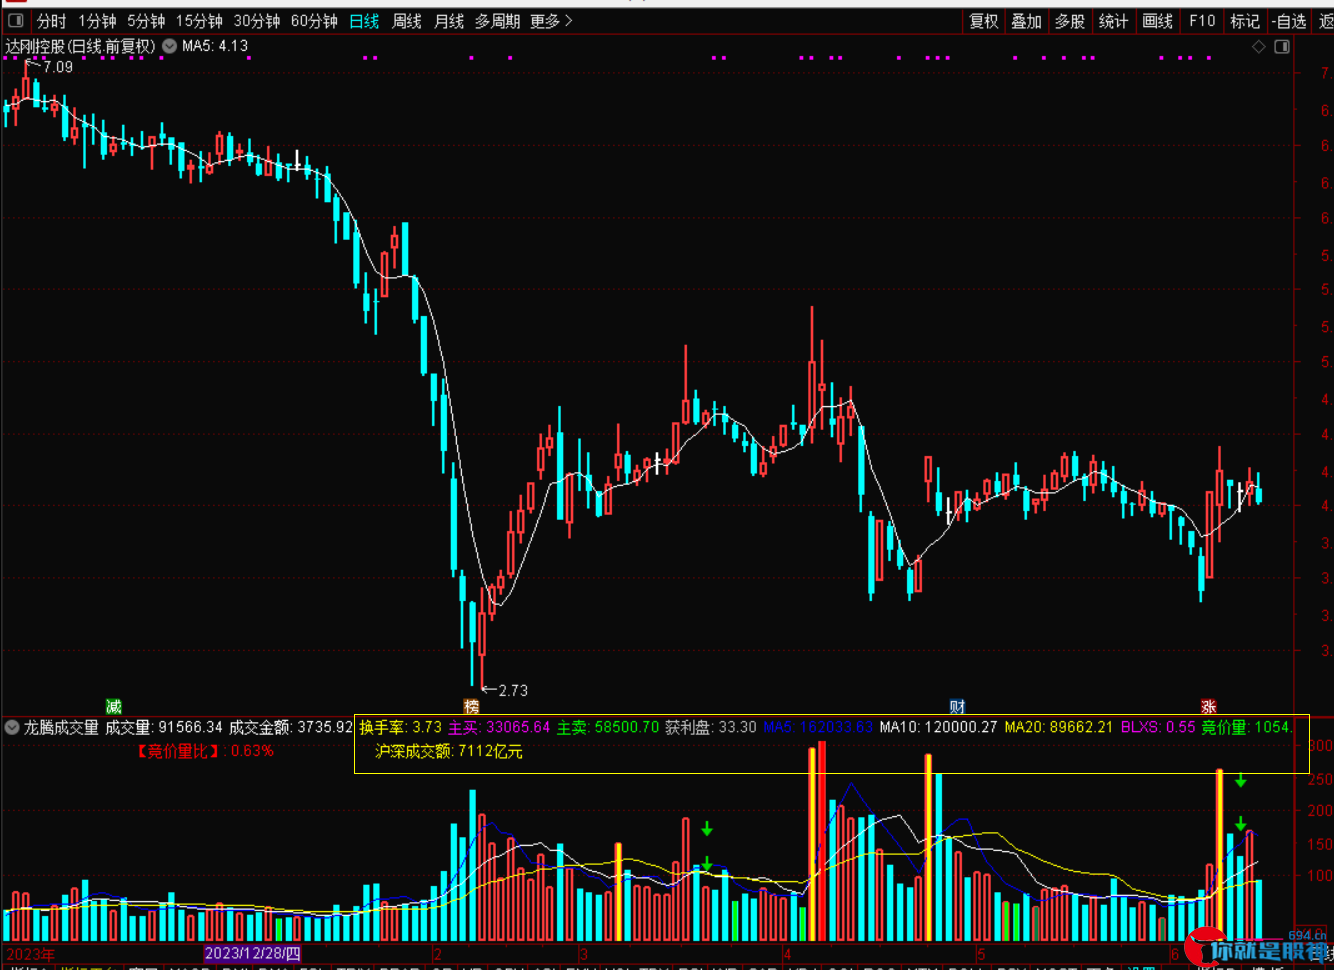Open the 统计 statistics tool
Screen dimensions: 1334x970
pos(1113,21)
